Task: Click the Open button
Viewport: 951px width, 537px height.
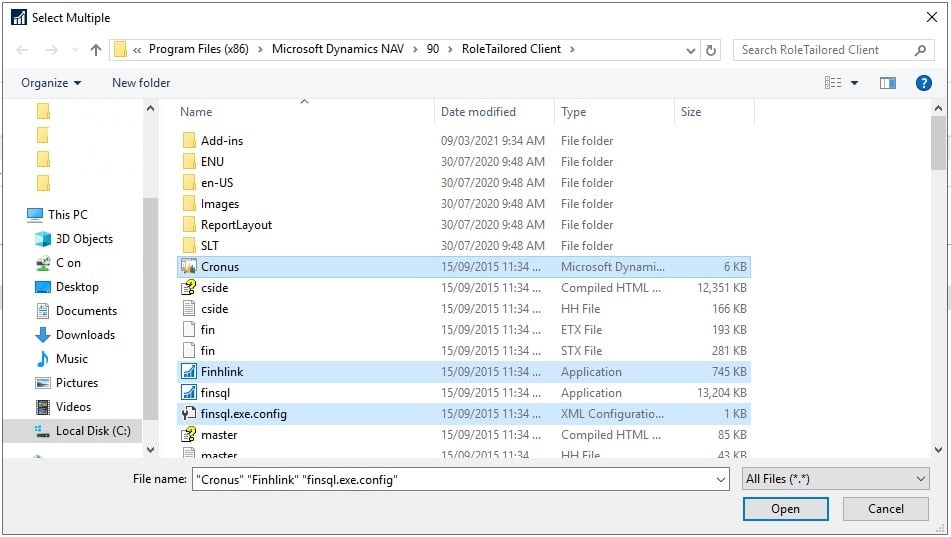Action: [785, 509]
